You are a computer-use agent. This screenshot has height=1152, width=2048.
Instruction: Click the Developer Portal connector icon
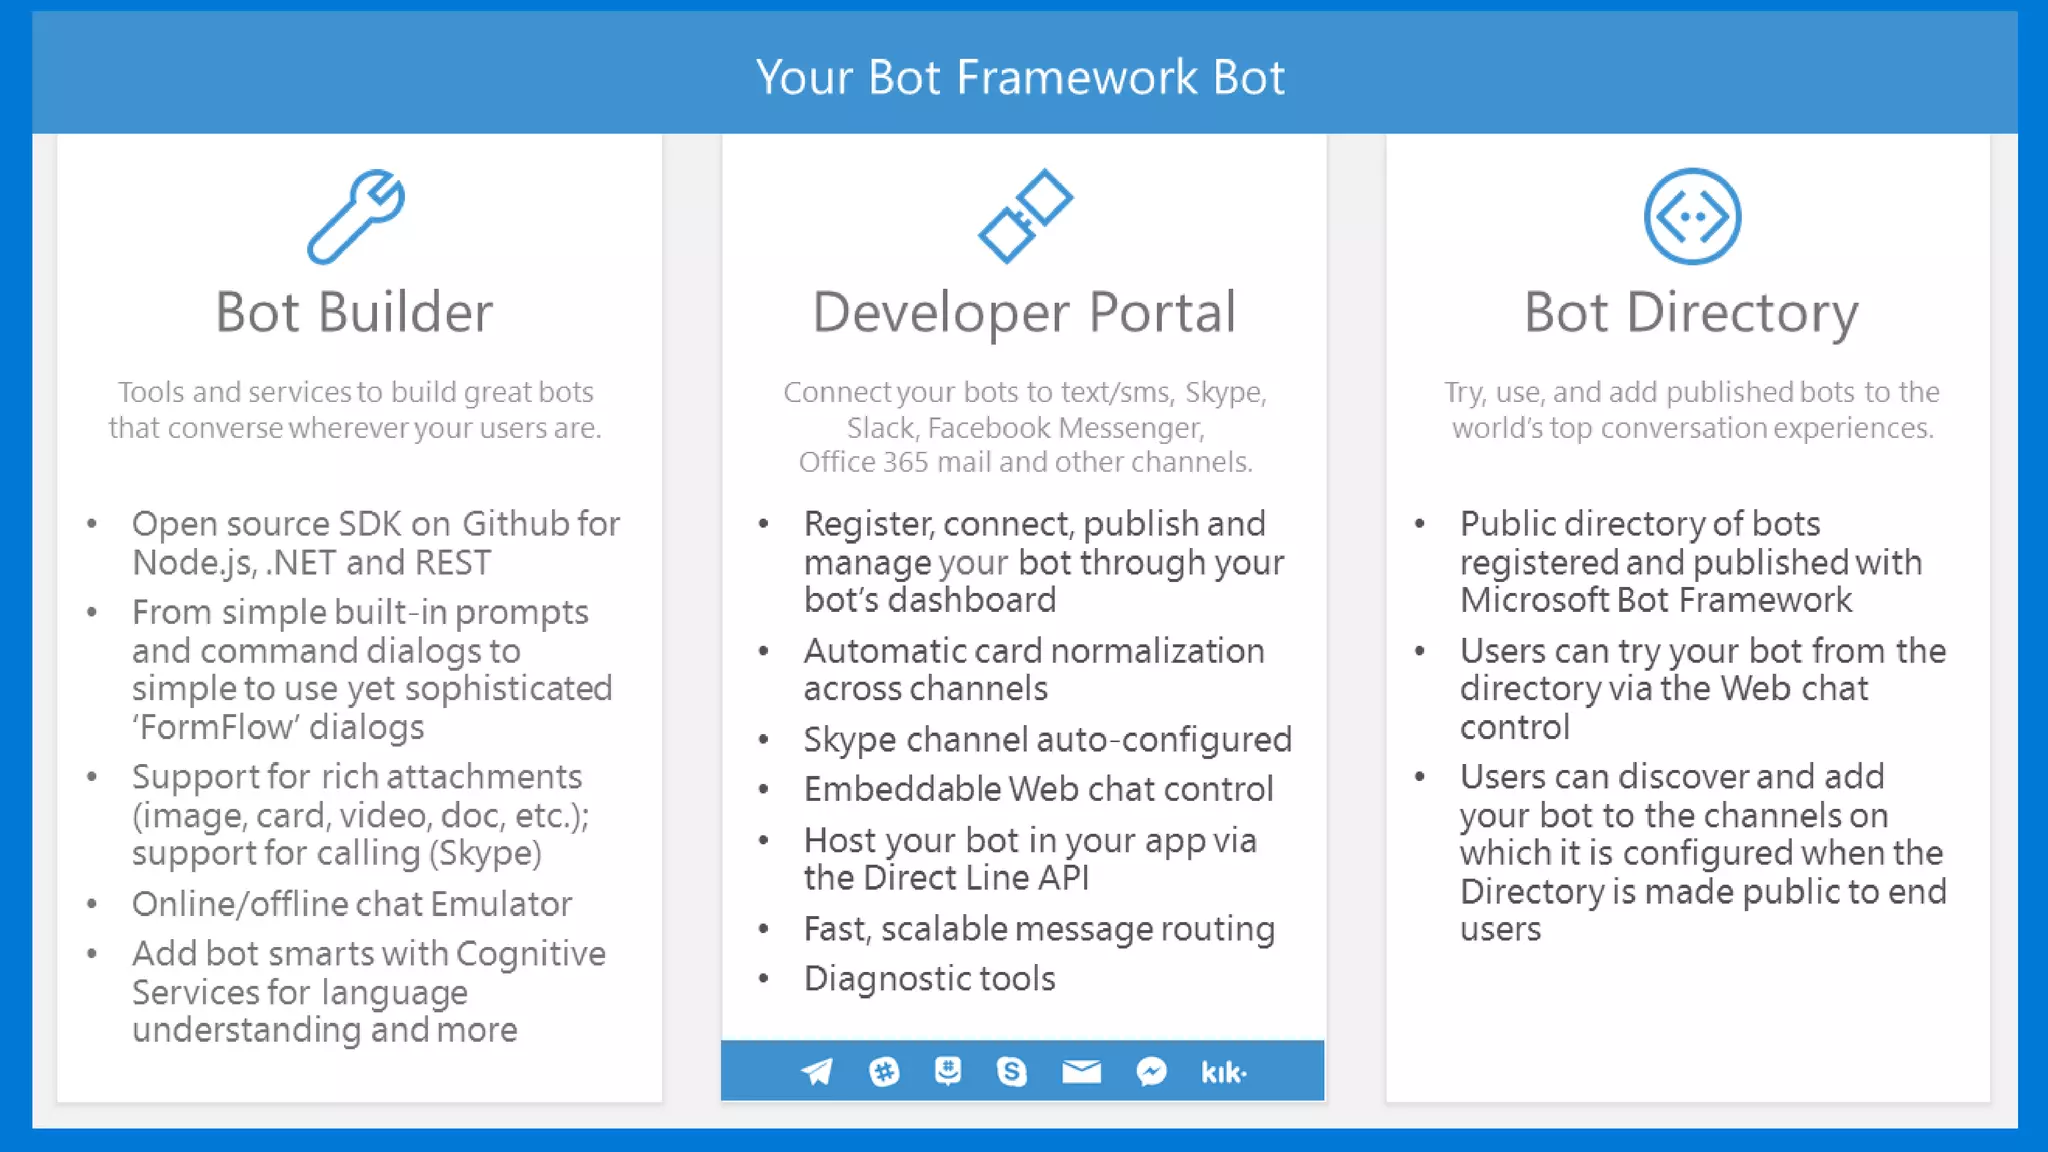tap(1025, 216)
